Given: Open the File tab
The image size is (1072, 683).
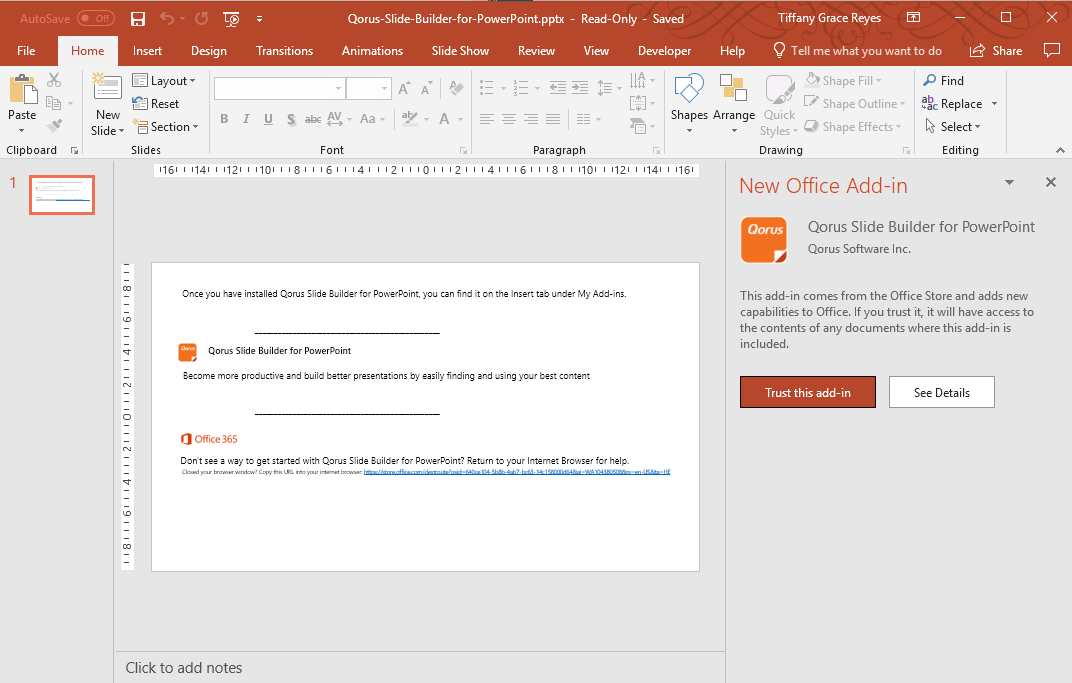Looking at the screenshot, I should click(x=26, y=51).
